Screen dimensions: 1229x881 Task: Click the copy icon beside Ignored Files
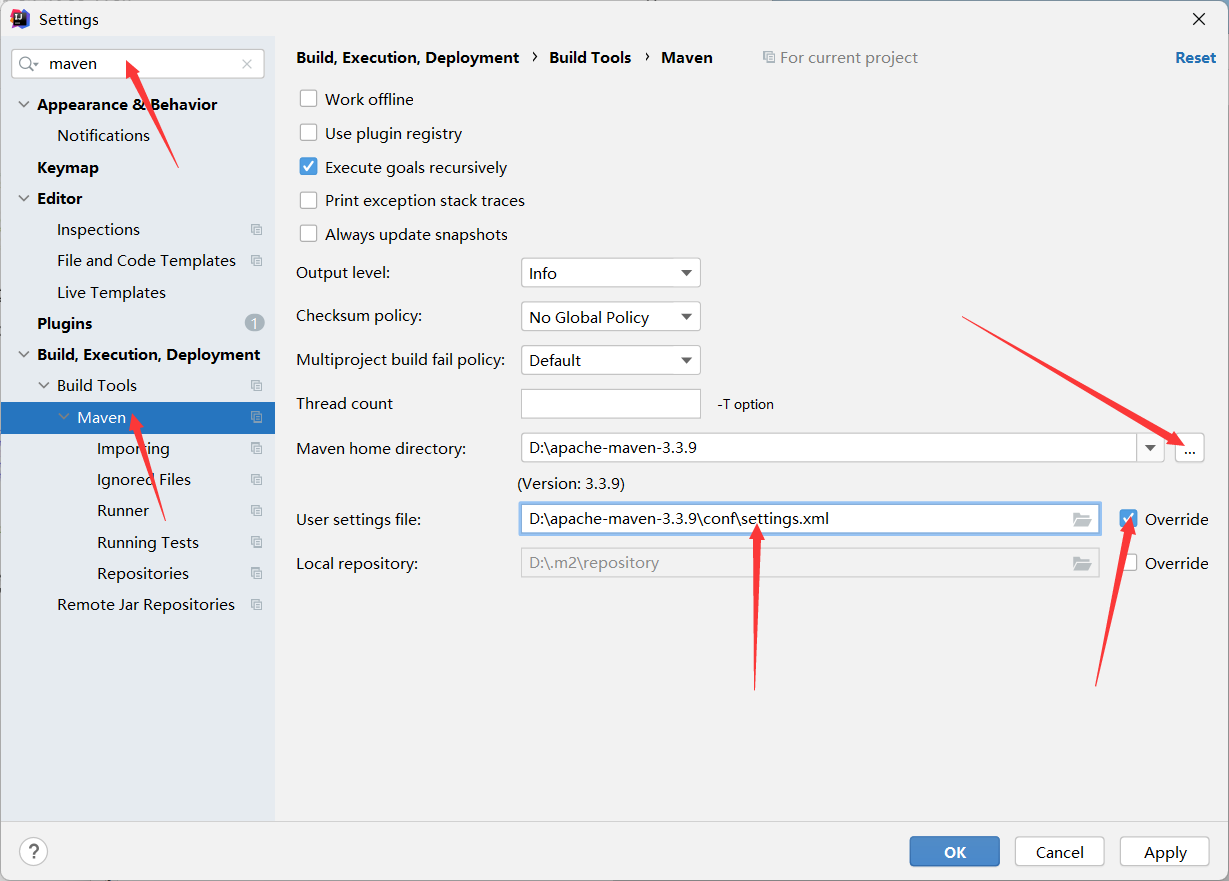click(256, 480)
